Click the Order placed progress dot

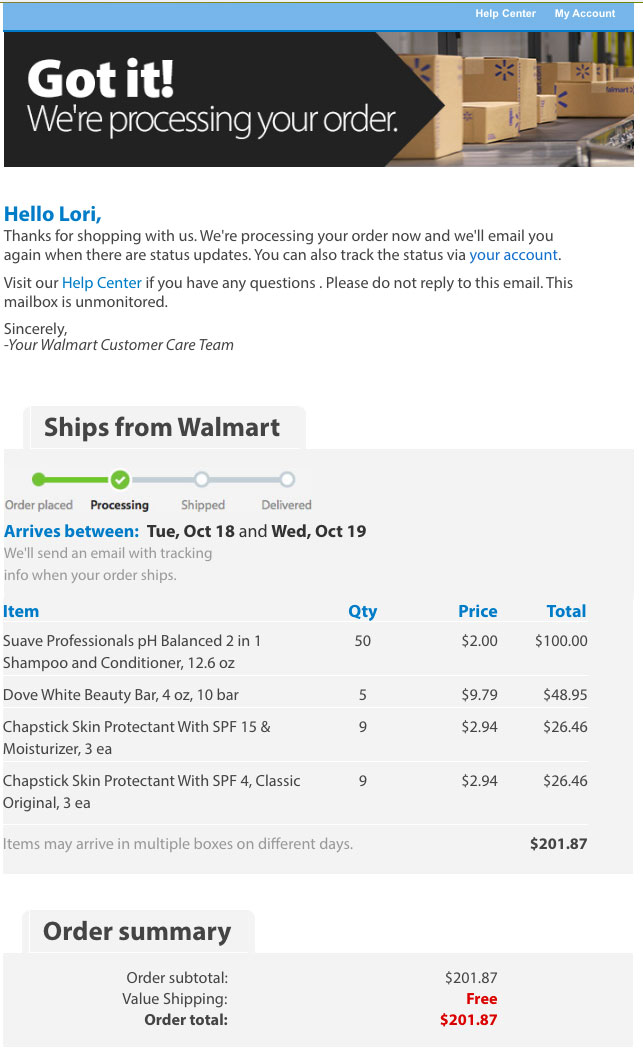(x=39, y=479)
